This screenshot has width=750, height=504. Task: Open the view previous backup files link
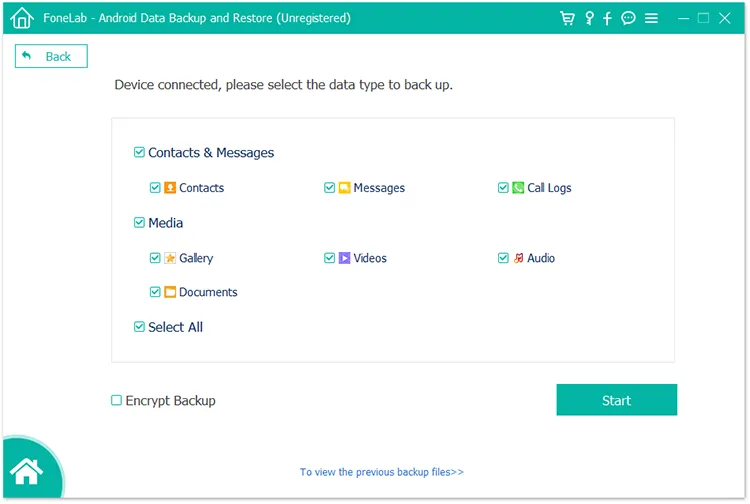coord(382,472)
